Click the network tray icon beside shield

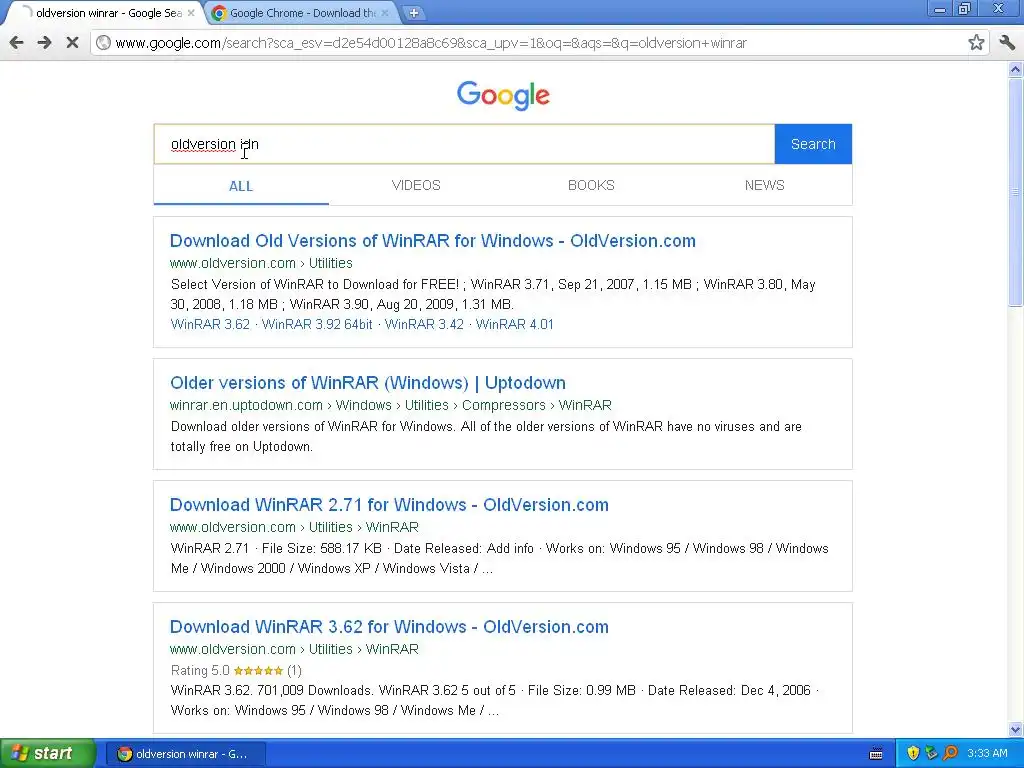click(x=931, y=754)
